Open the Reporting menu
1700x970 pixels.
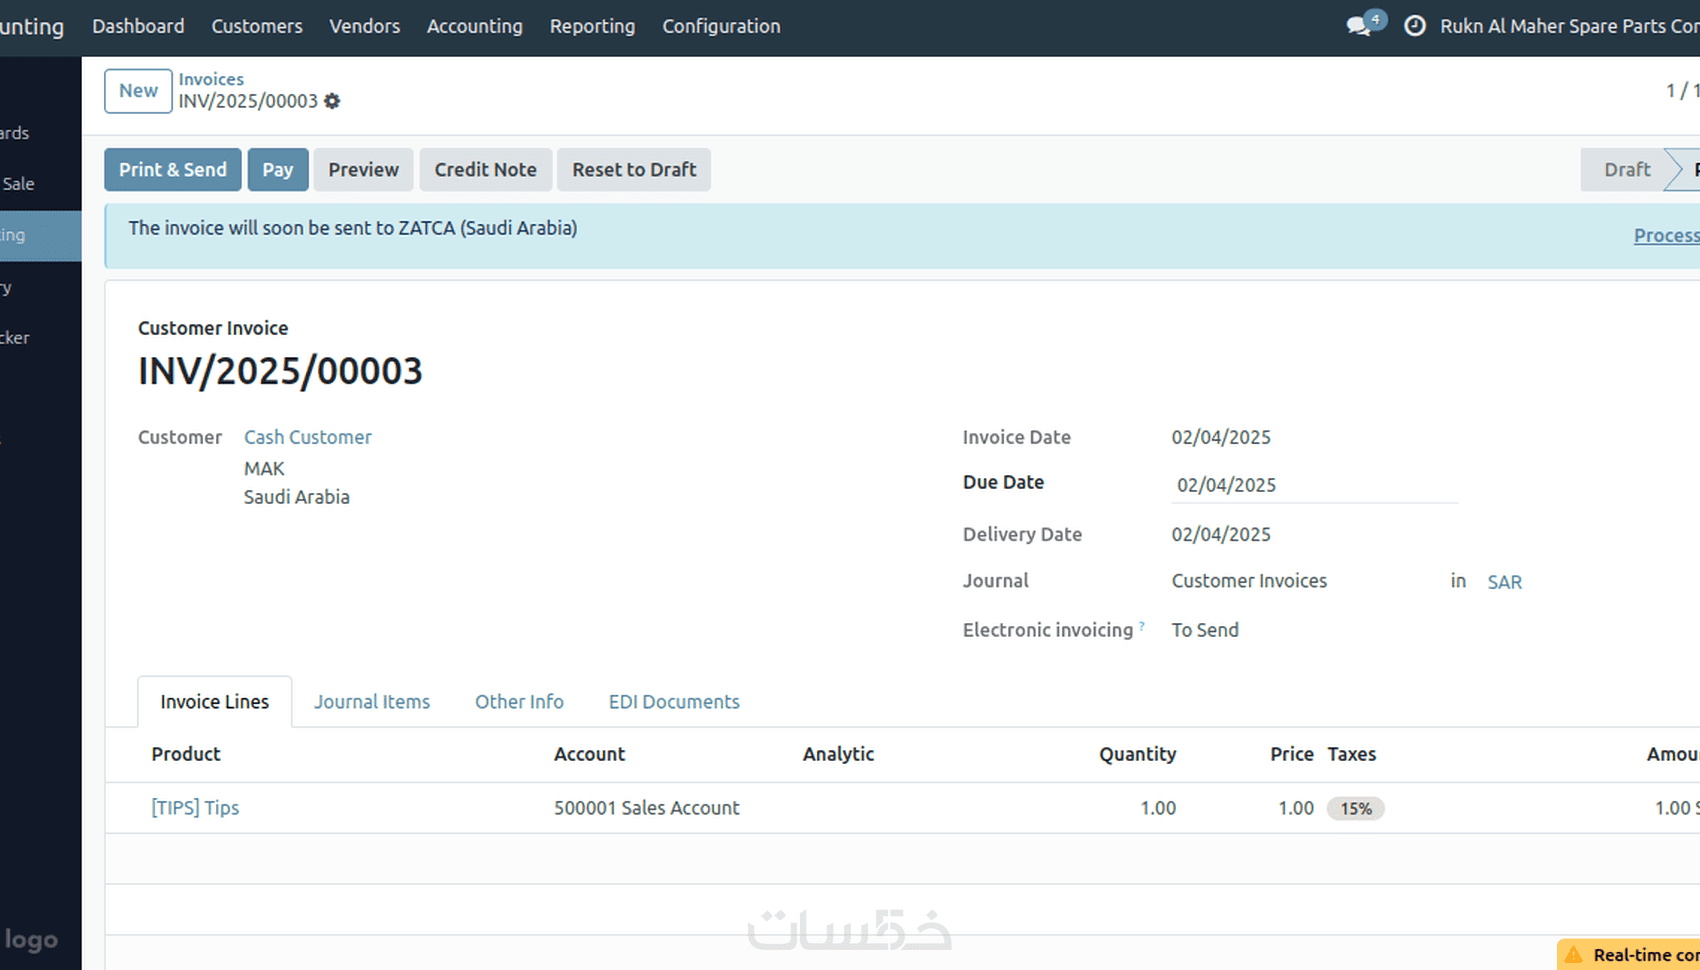(x=593, y=26)
